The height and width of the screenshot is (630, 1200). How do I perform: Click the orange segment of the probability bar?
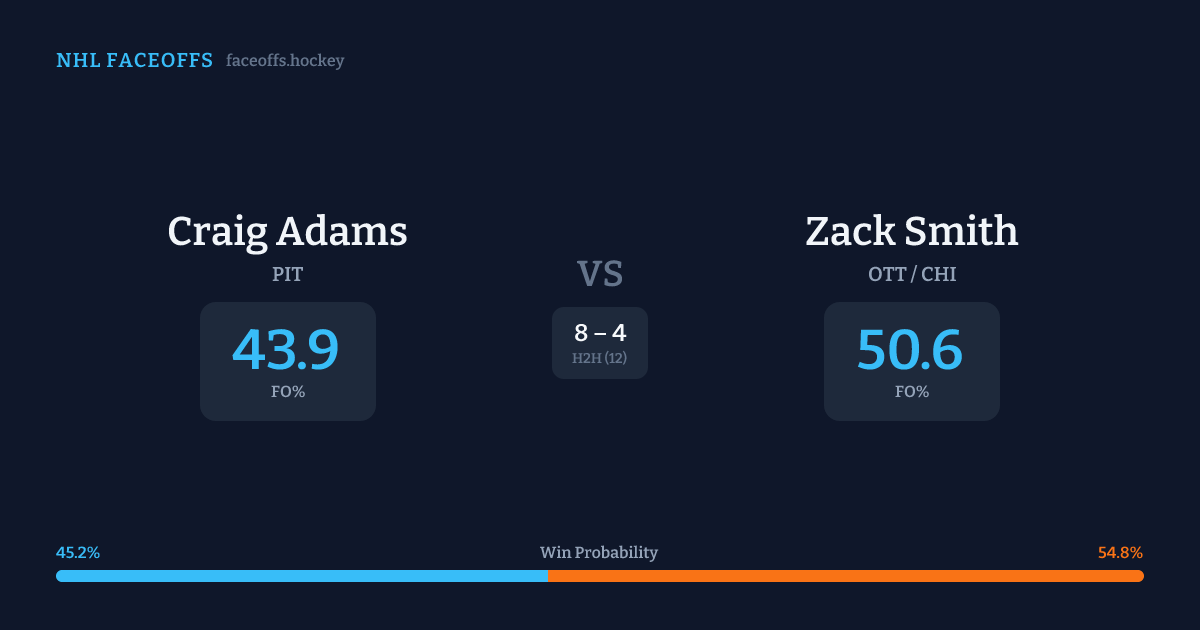[845, 576]
